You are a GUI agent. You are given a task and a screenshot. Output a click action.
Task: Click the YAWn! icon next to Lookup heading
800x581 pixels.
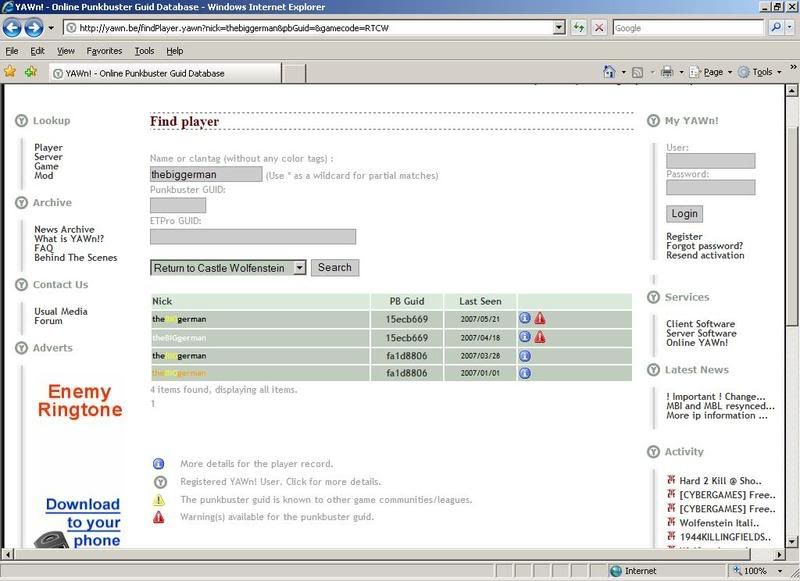click(21, 121)
